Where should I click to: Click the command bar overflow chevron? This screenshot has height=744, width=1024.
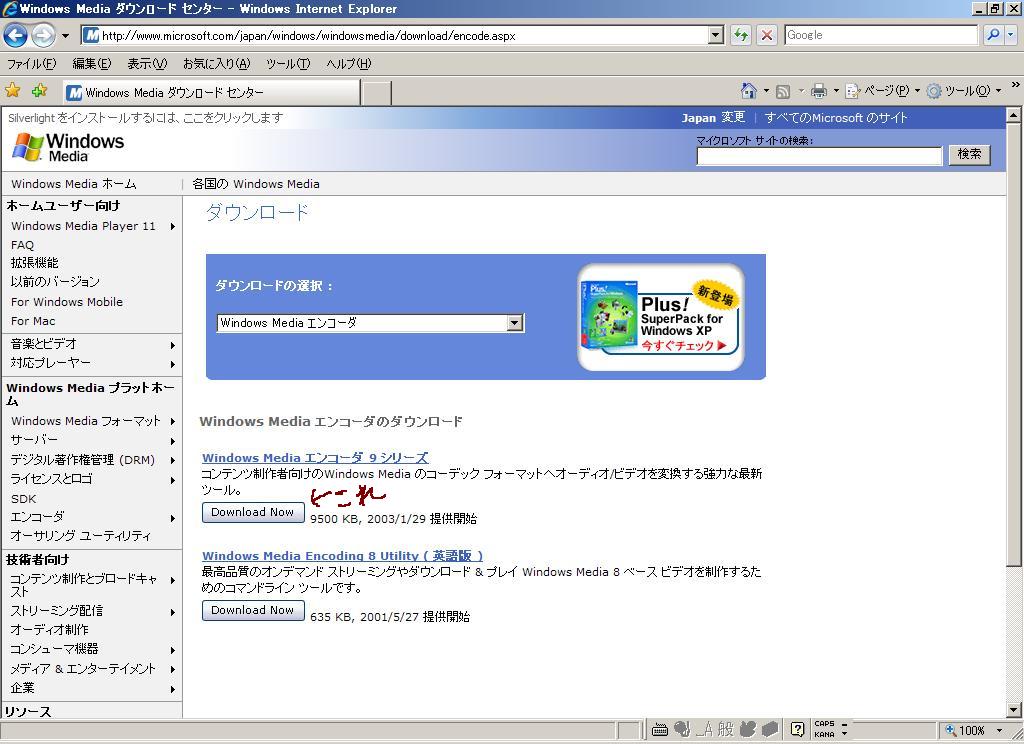(x=1015, y=85)
